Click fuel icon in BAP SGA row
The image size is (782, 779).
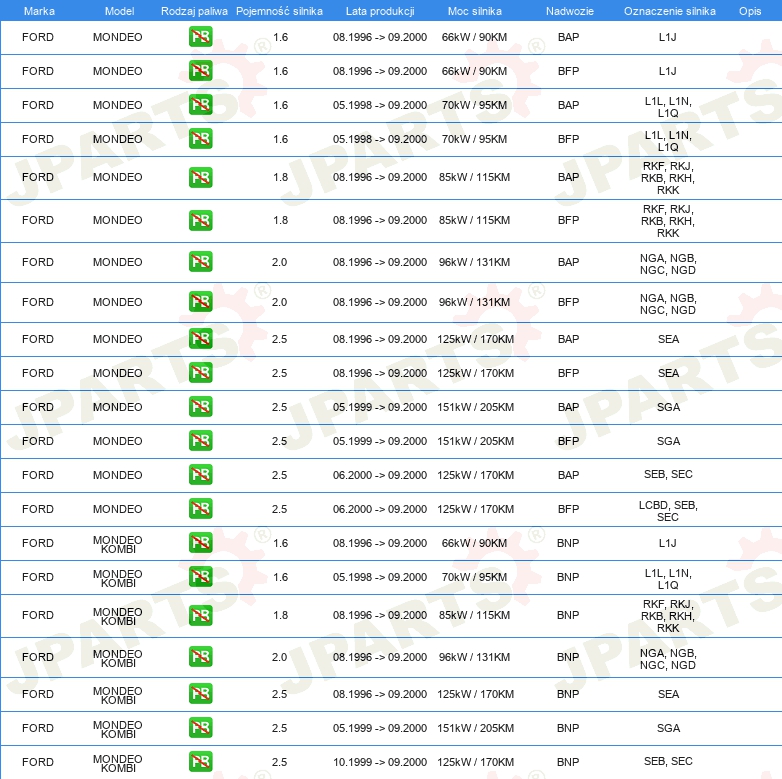pos(200,406)
